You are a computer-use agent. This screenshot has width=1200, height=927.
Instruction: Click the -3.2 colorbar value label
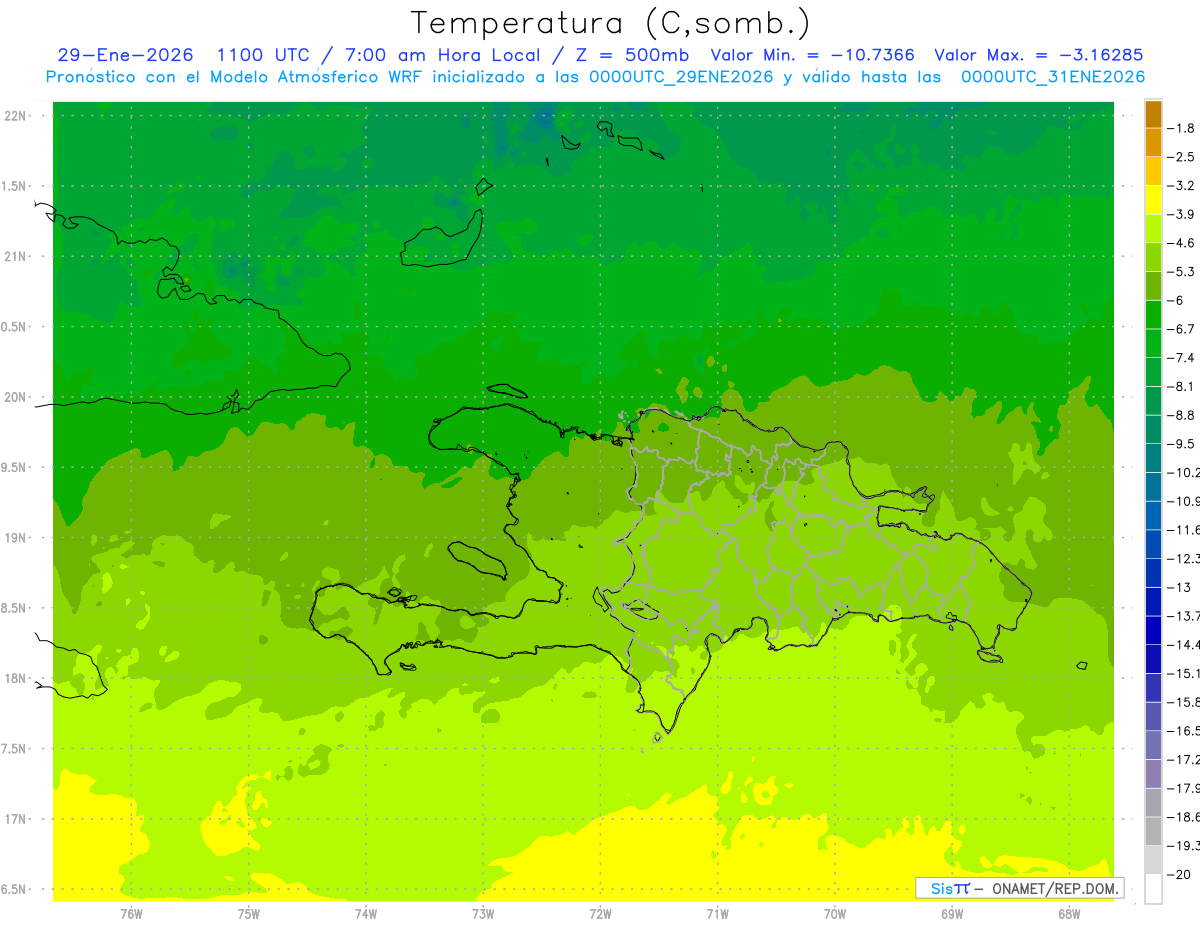coord(1181,186)
